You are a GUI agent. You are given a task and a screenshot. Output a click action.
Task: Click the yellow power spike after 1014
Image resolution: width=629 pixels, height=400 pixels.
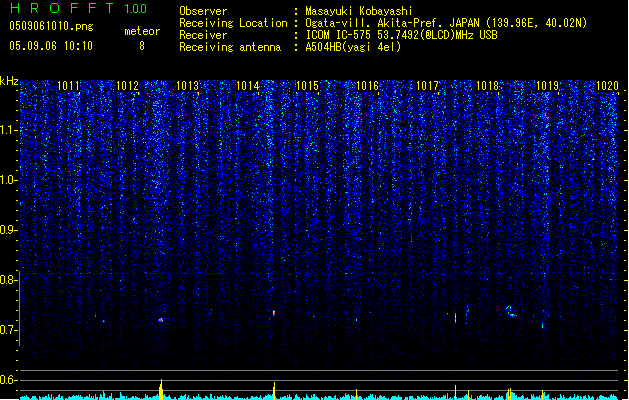(274, 391)
